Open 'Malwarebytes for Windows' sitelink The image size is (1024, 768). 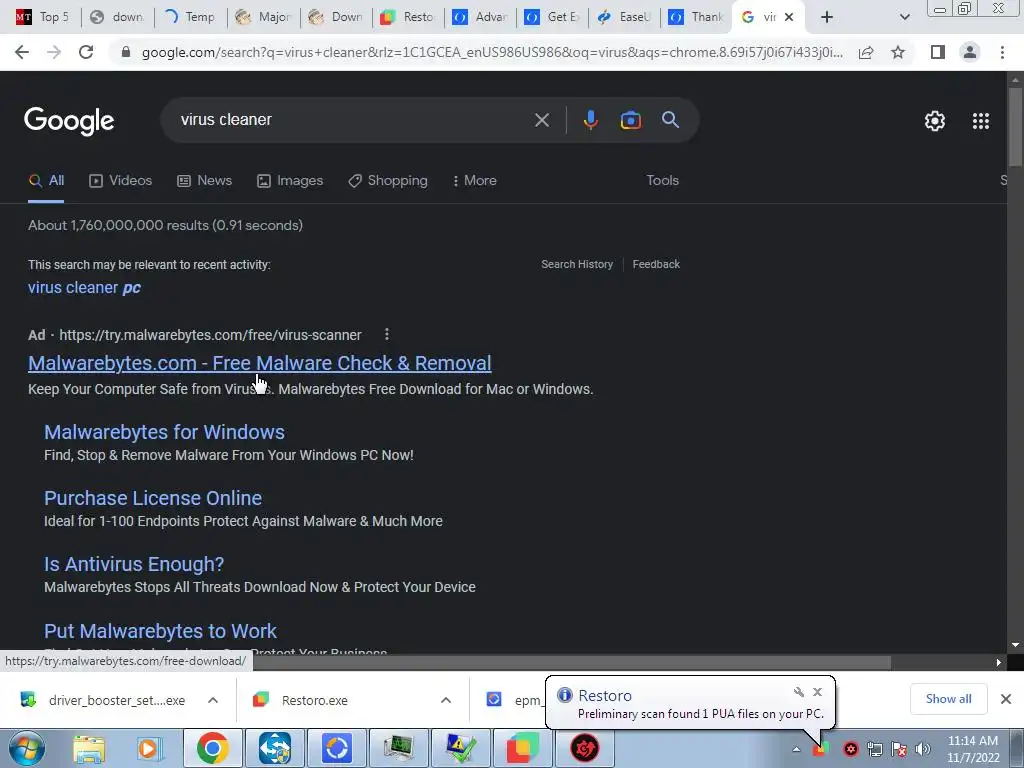164,432
